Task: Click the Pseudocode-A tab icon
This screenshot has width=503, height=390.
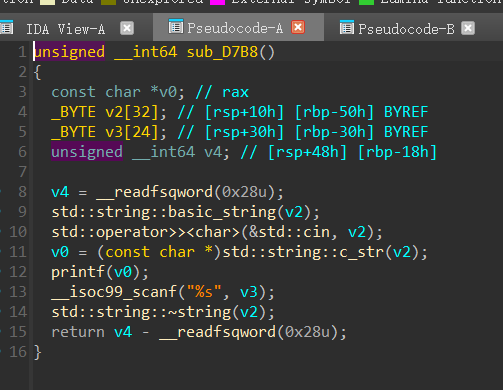Action: [x=176, y=26]
